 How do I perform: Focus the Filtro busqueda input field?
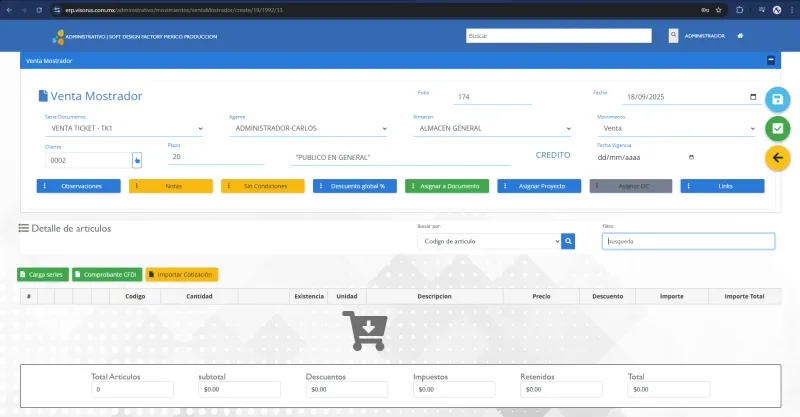tap(688, 241)
